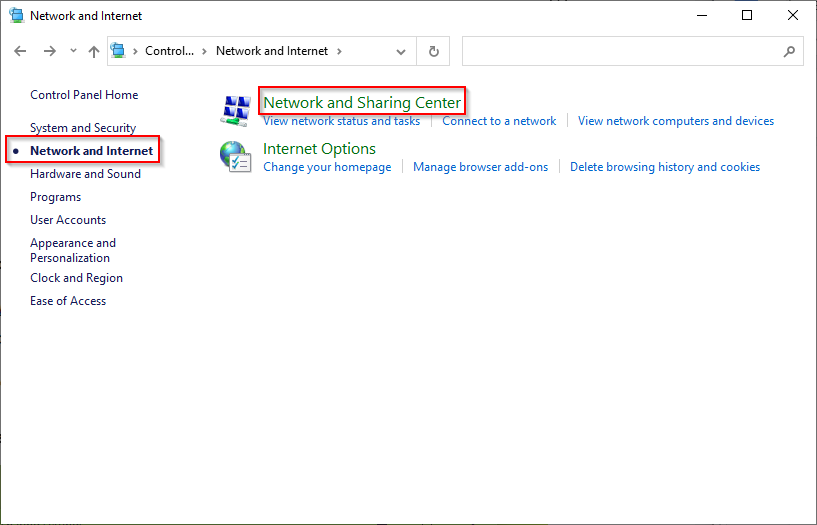The height and width of the screenshot is (525, 817).
Task: Select Hardware and Sound in sidebar
Action: [x=85, y=174]
